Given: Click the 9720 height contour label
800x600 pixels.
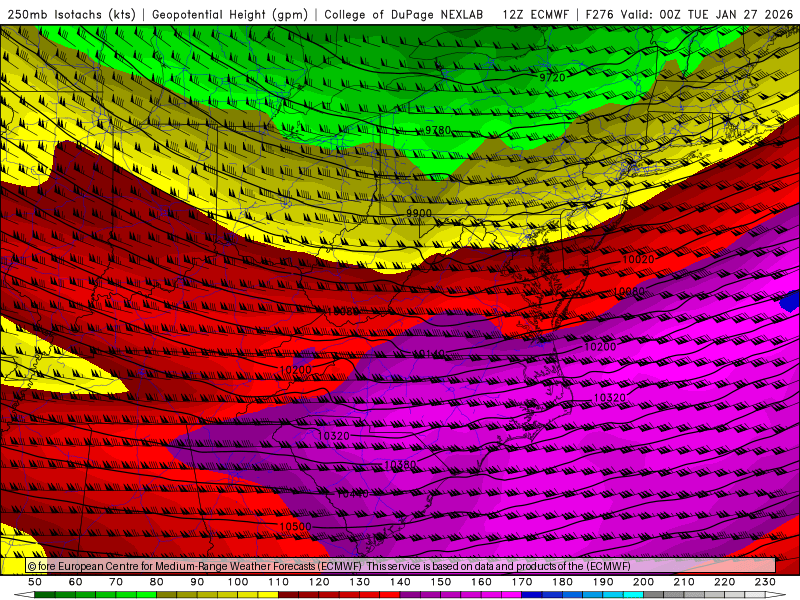Looking at the screenshot, I should [x=553, y=78].
